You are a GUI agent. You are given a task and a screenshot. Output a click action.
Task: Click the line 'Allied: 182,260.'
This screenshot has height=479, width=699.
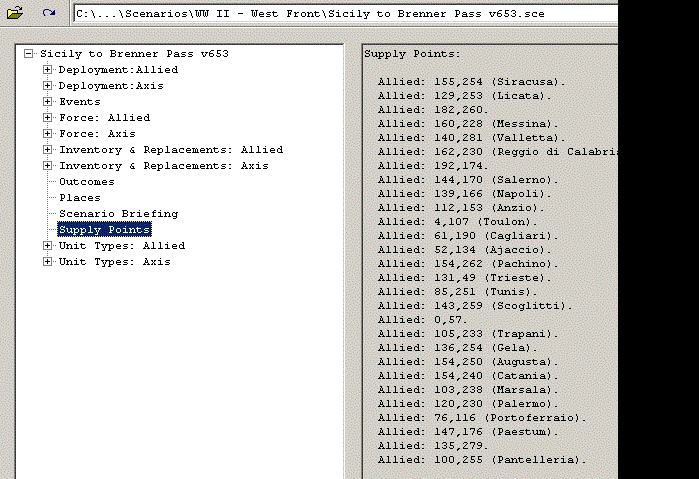(433, 110)
